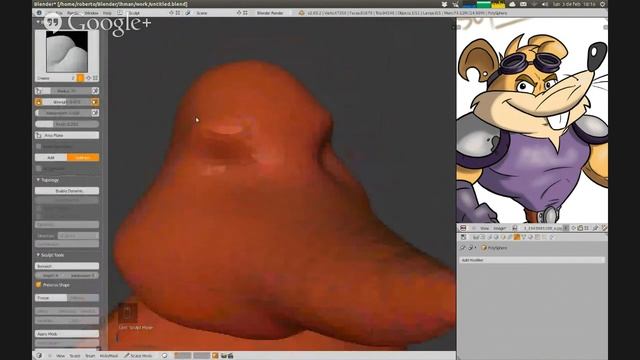Open the Sculpt menu in the viewport header

click(75, 356)
